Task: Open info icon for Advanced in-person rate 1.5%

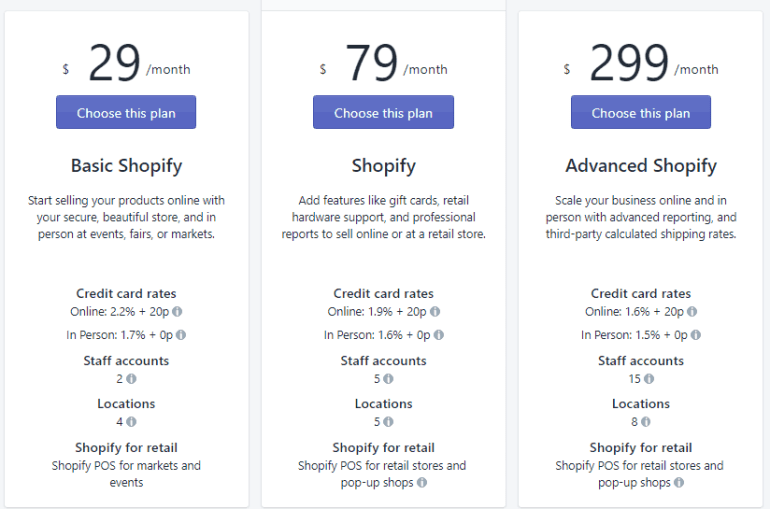Action: click(695, 335)
